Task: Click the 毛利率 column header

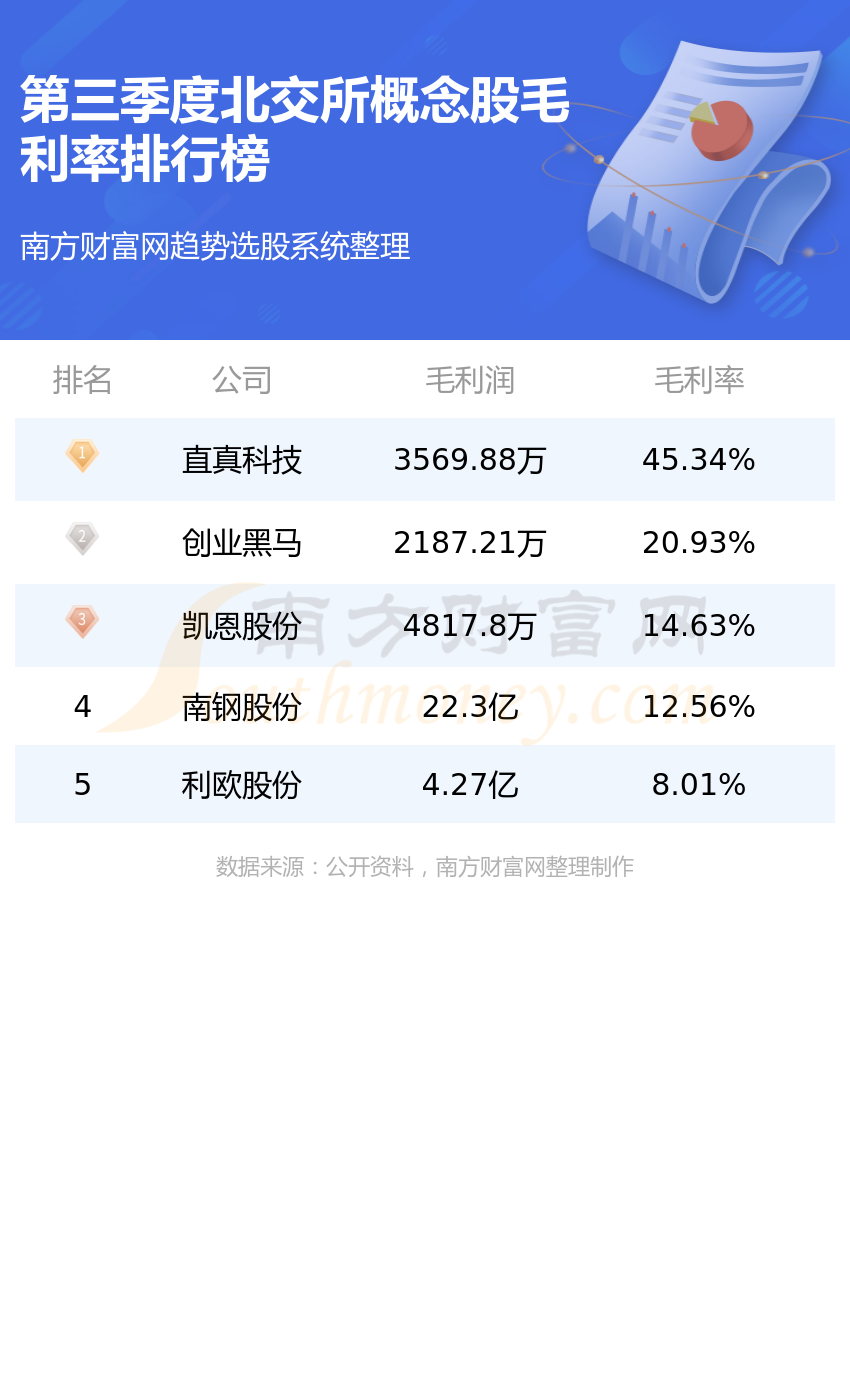Action: [699, 380]
